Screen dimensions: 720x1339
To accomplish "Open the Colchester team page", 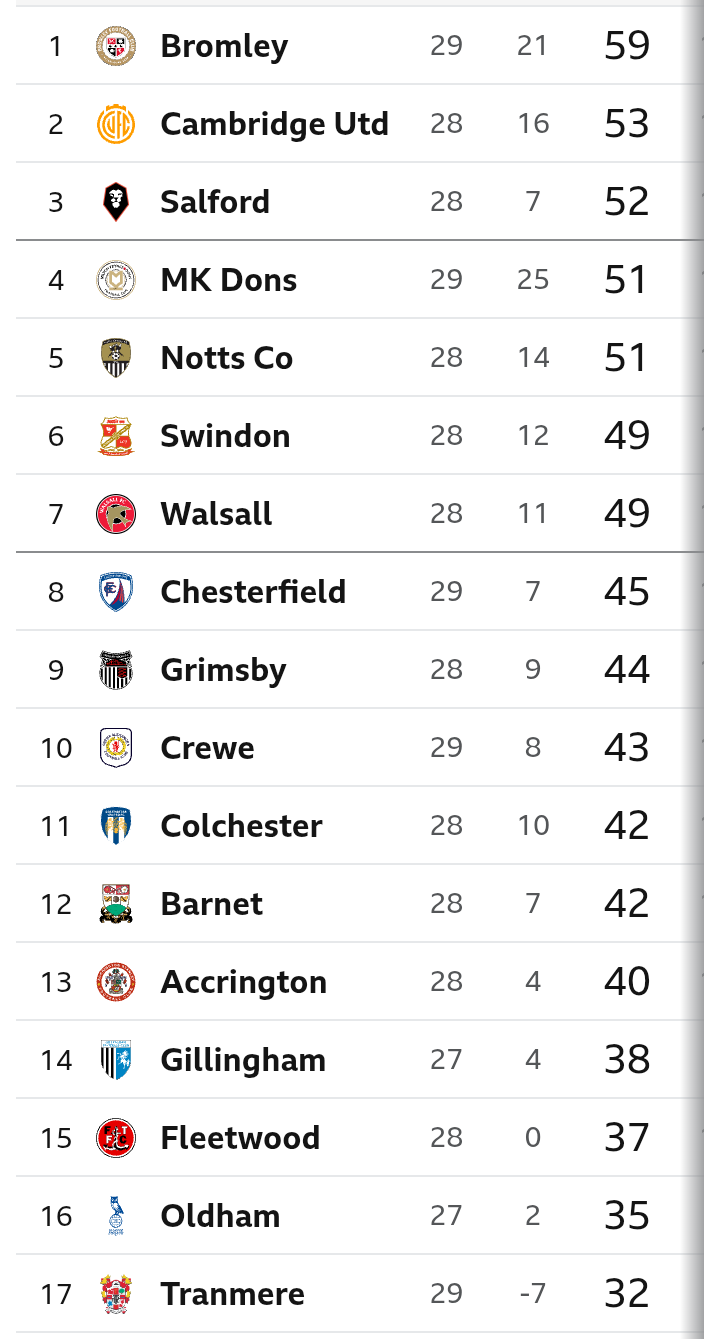I will tap(241, 826).
